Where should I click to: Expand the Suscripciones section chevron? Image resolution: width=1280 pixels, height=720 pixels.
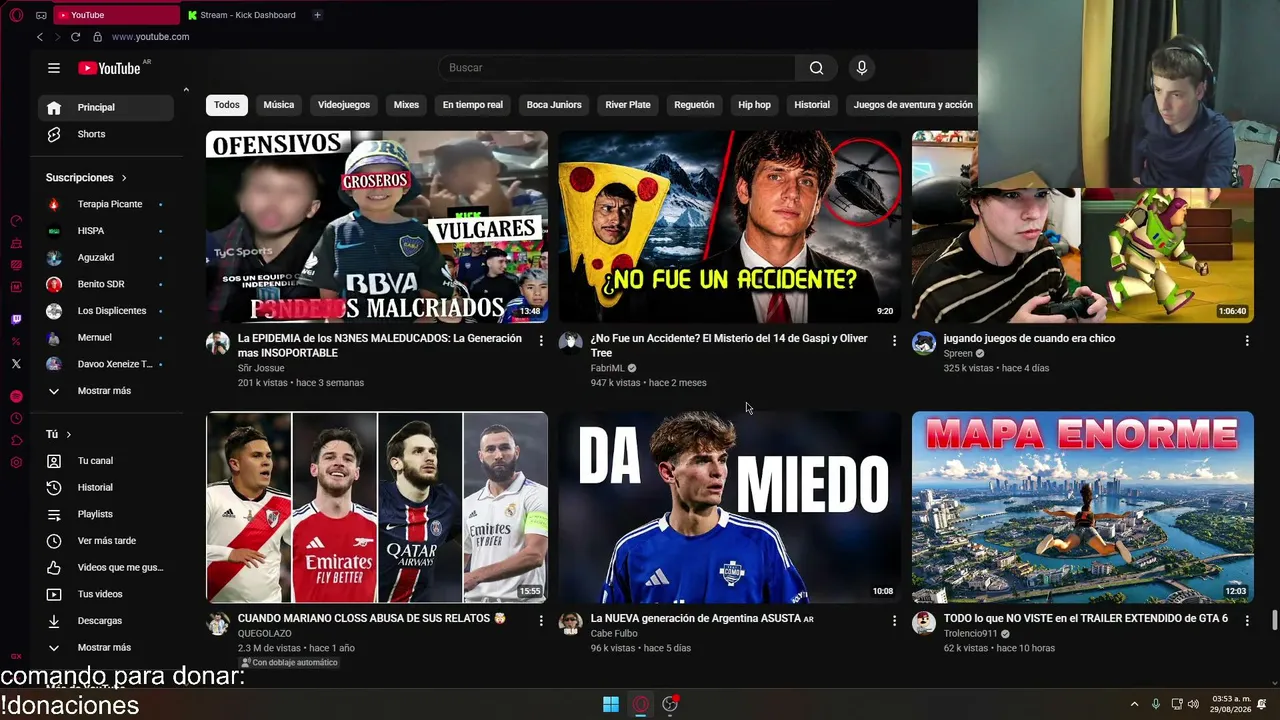(124, 178)
